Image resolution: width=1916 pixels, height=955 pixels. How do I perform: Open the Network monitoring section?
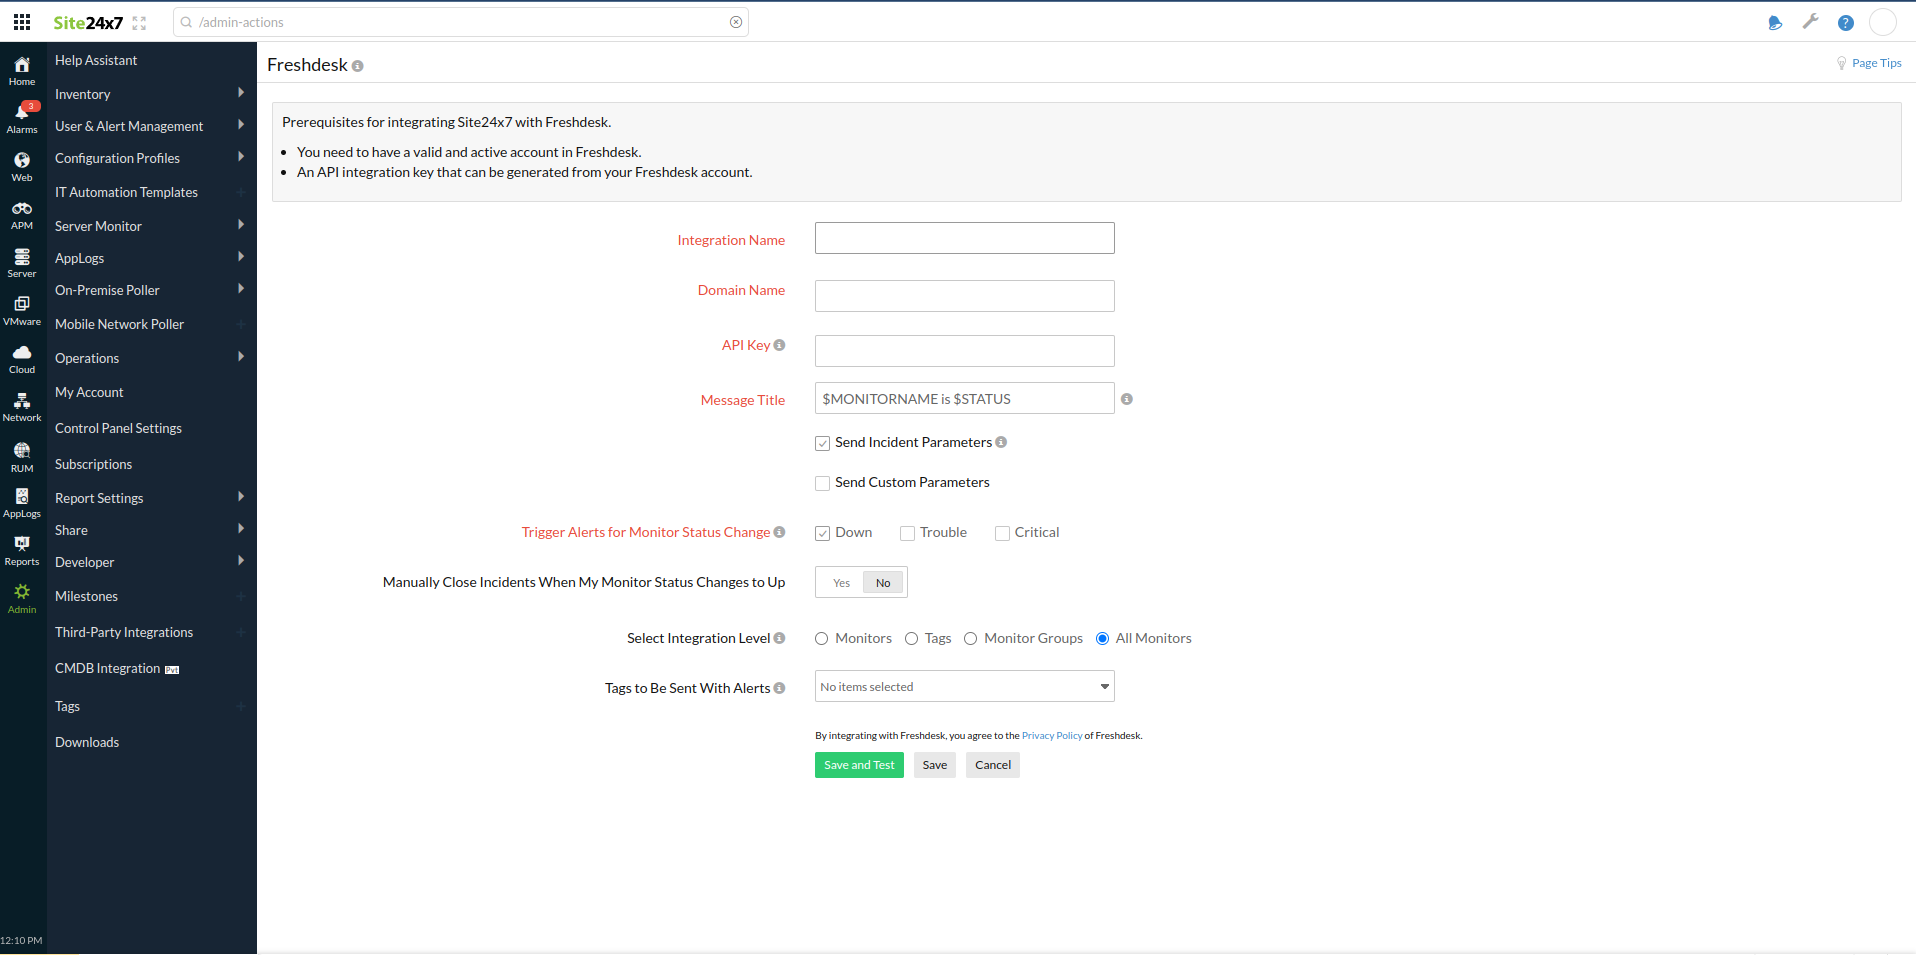21,405
